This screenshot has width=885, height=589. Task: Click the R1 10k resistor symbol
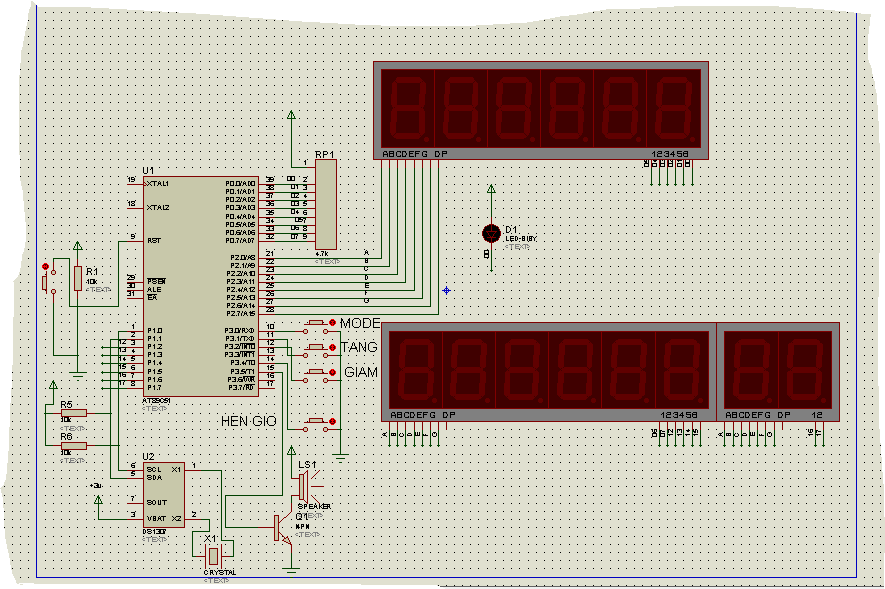point(78,279)
